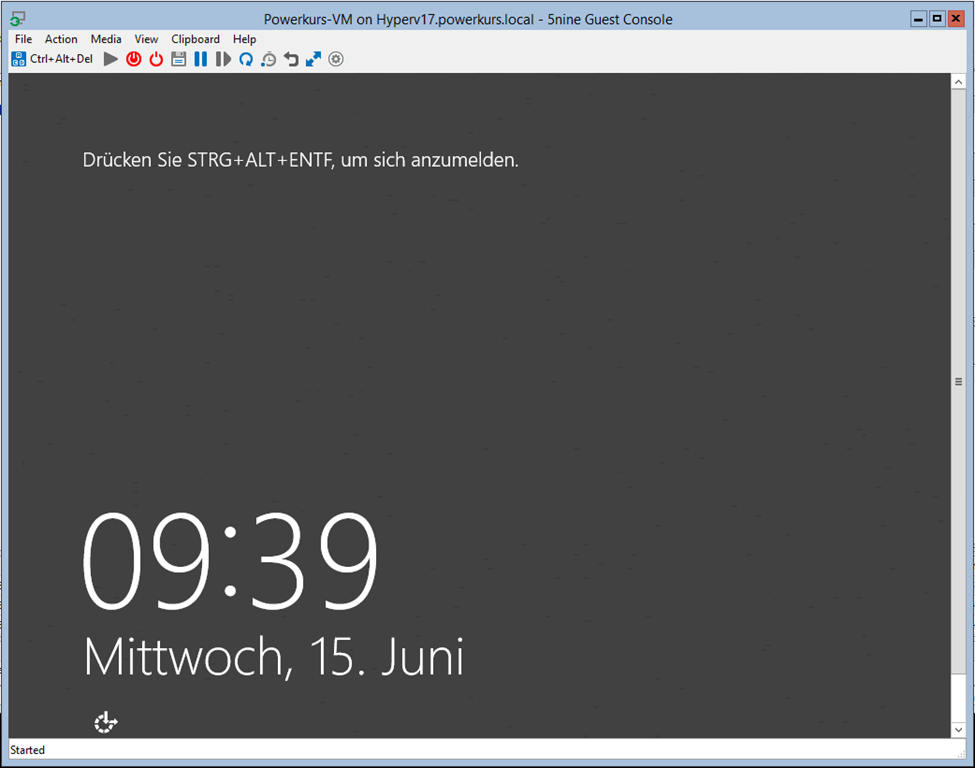Click the scrollbar down arrow
This screenshot has height=768, width=975.
coord(958,729)
